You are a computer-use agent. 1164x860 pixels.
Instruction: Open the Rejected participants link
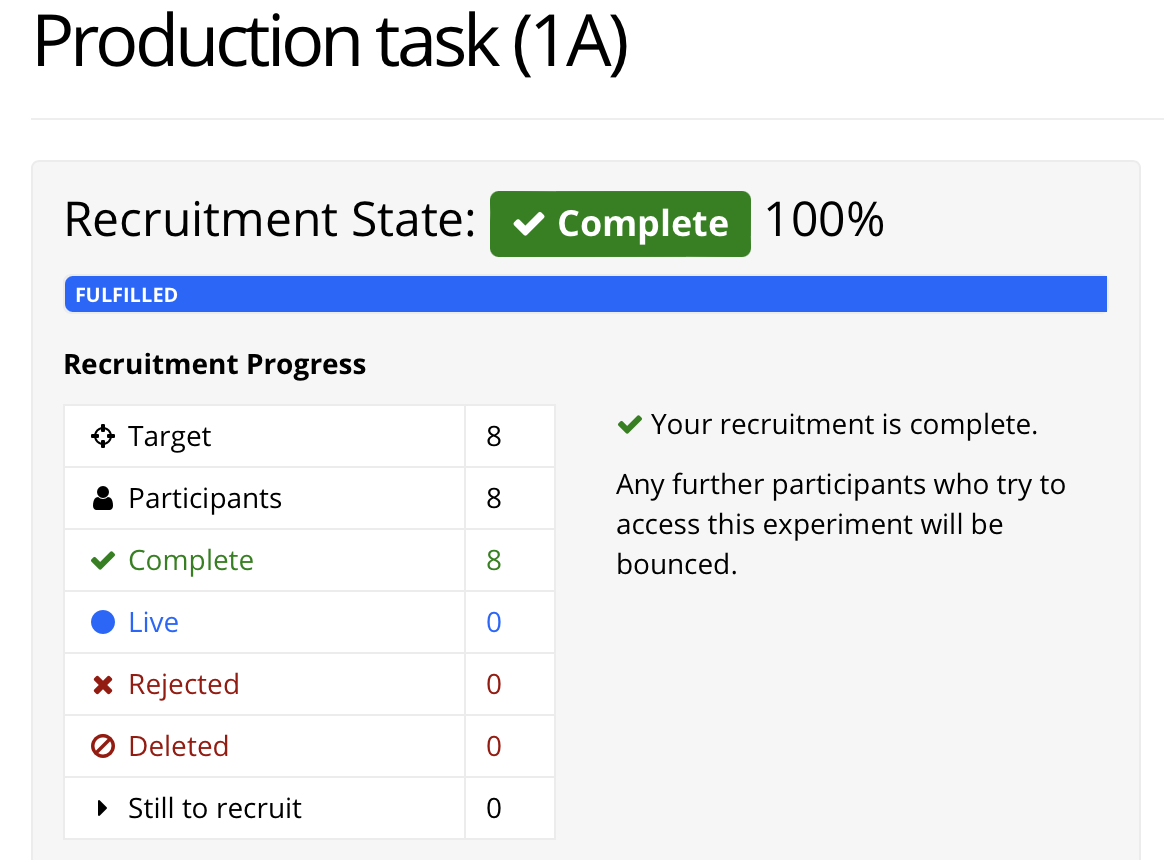pos(183,685)
